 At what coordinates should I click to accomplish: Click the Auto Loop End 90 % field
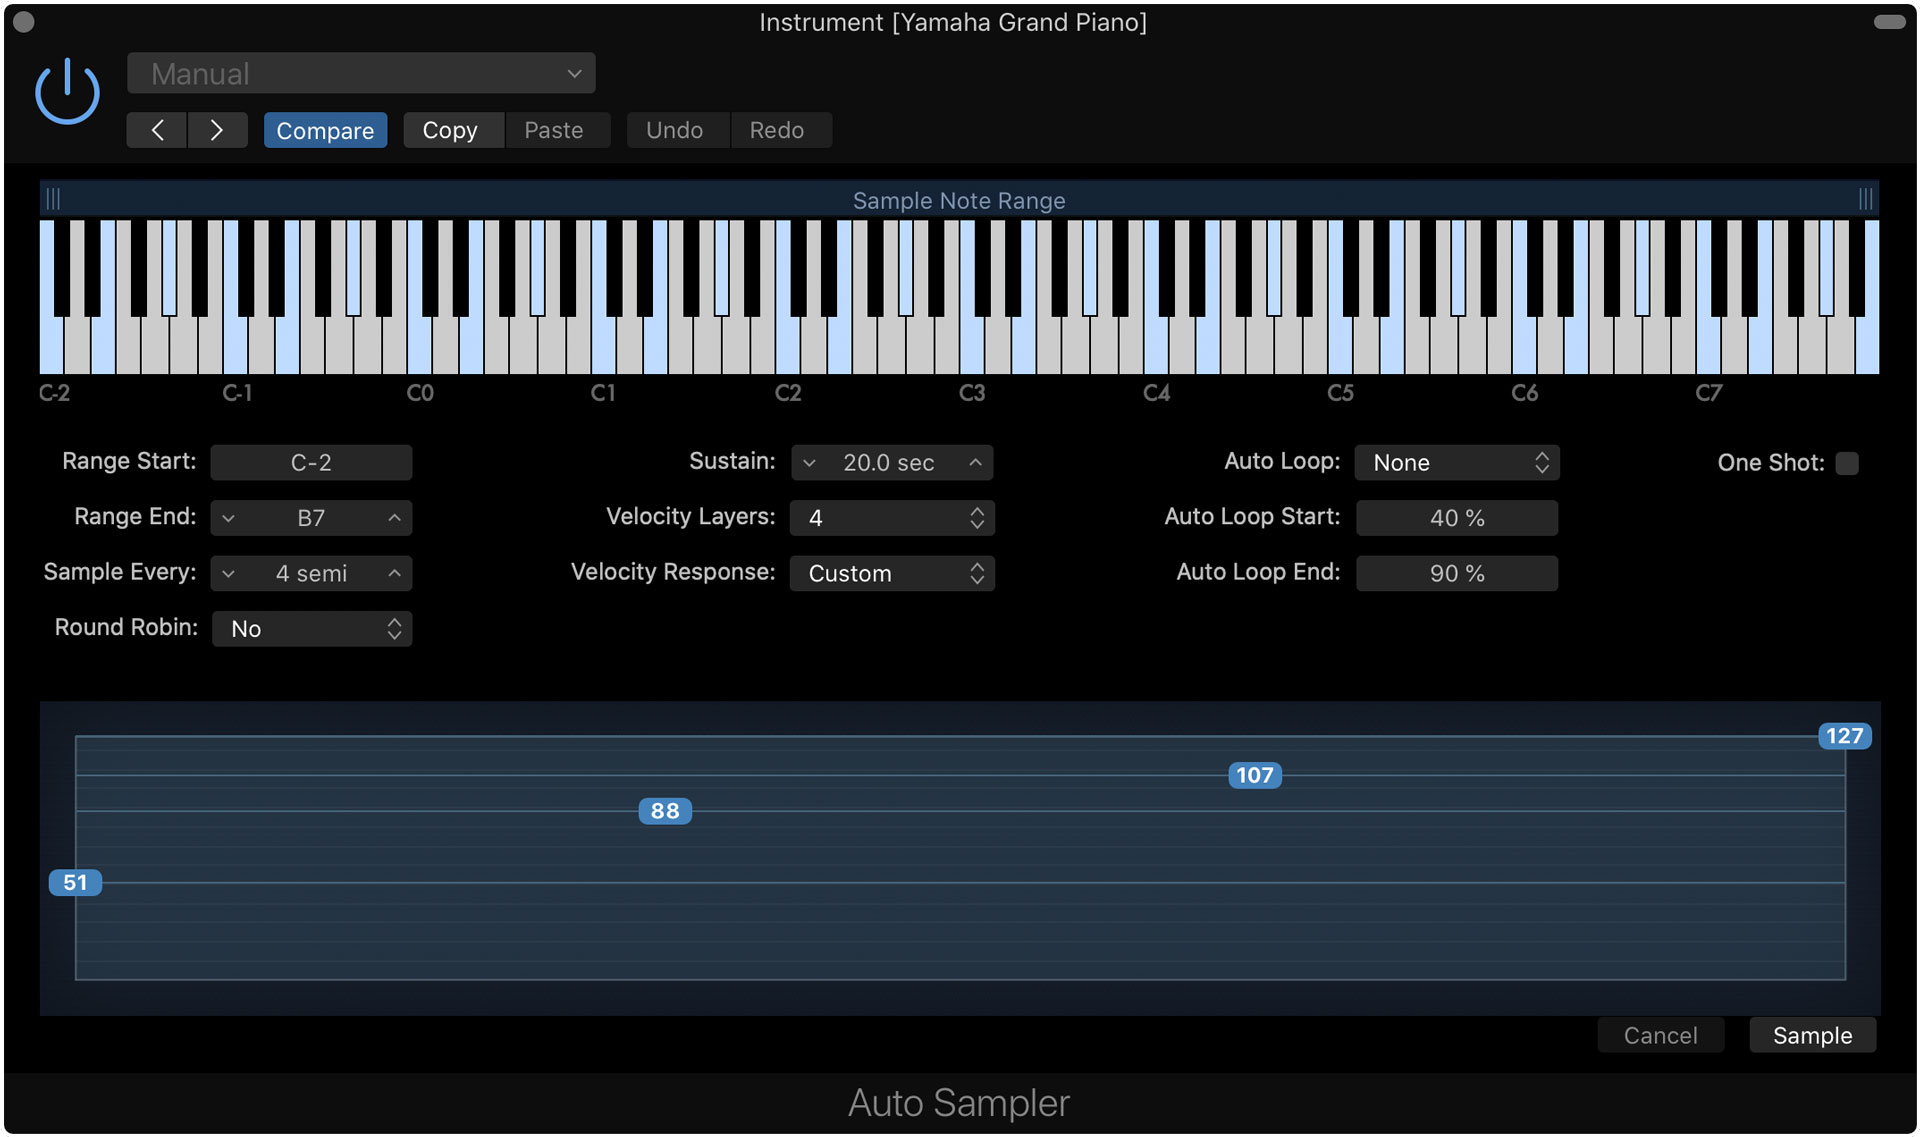tap(1457, 573)
